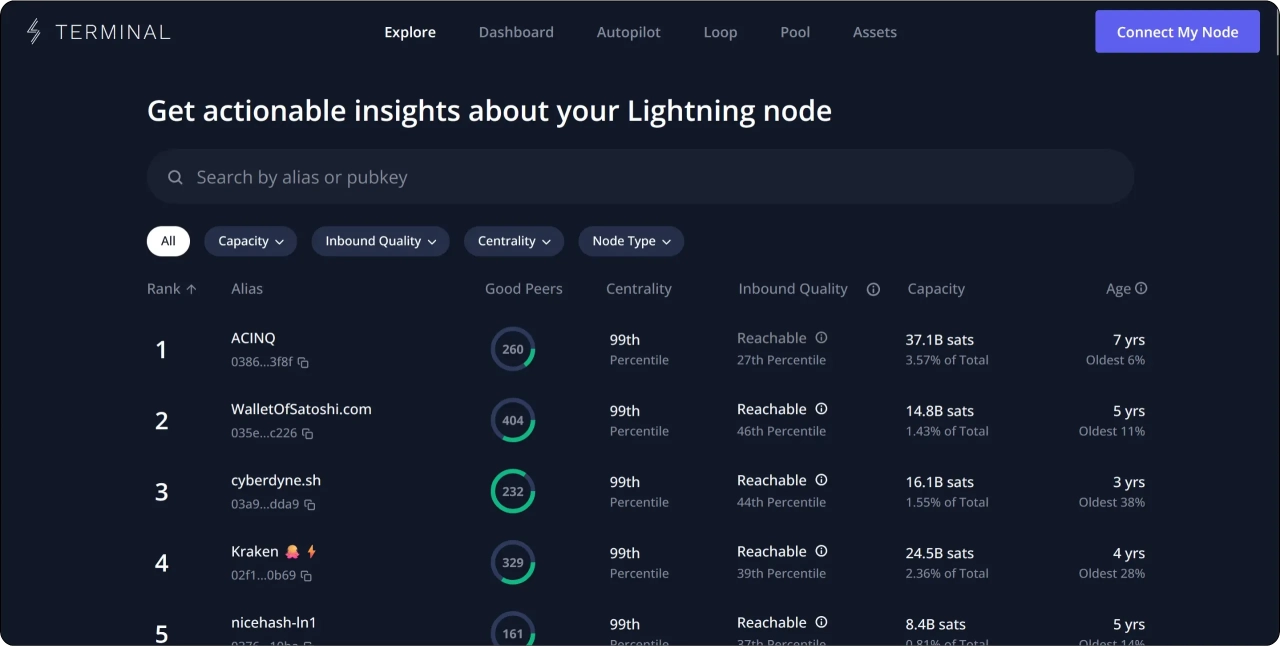Click the Terminal lightning bolt logo
This screenshot has width=1280, height=646.
[34, 32]
